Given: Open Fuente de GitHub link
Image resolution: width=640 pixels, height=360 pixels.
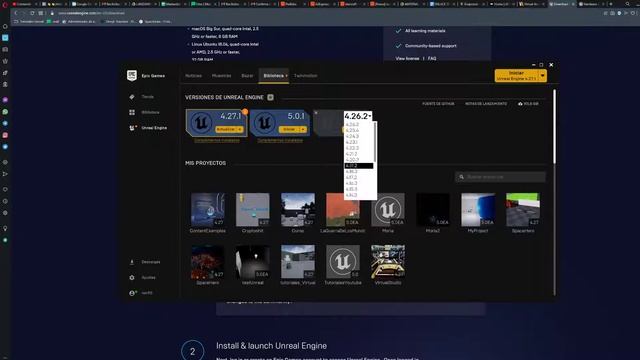Looking at the screenshot, I should (438, 104).
